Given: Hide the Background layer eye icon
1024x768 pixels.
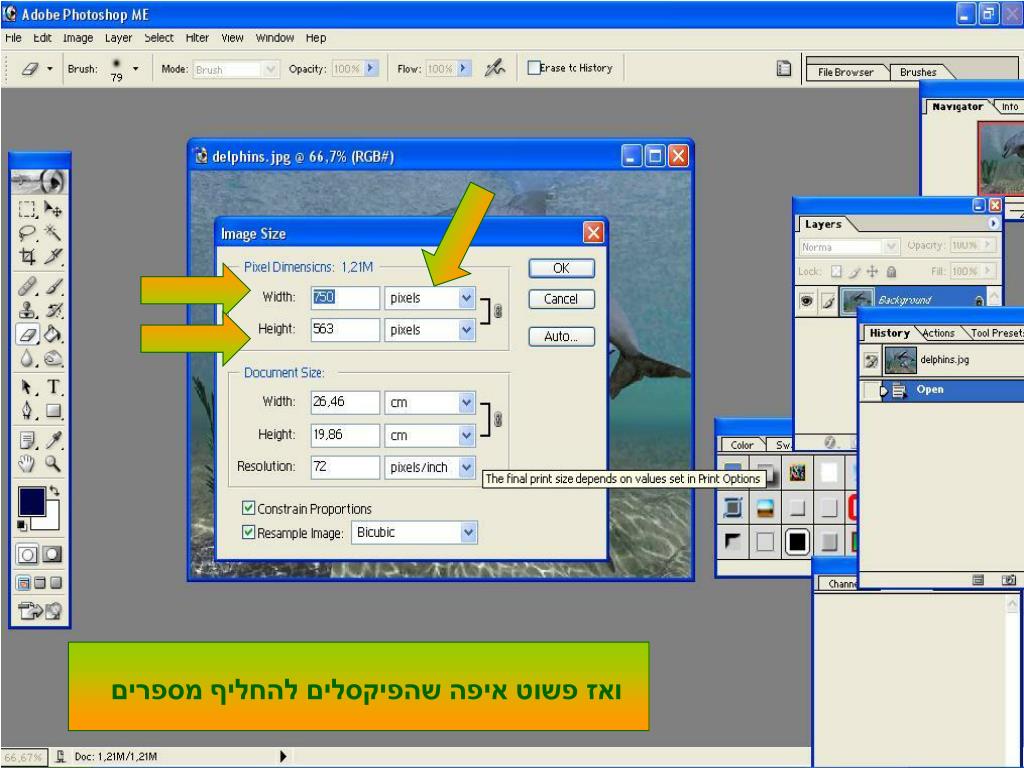Looking at the screenshot, I should point(807,300).
